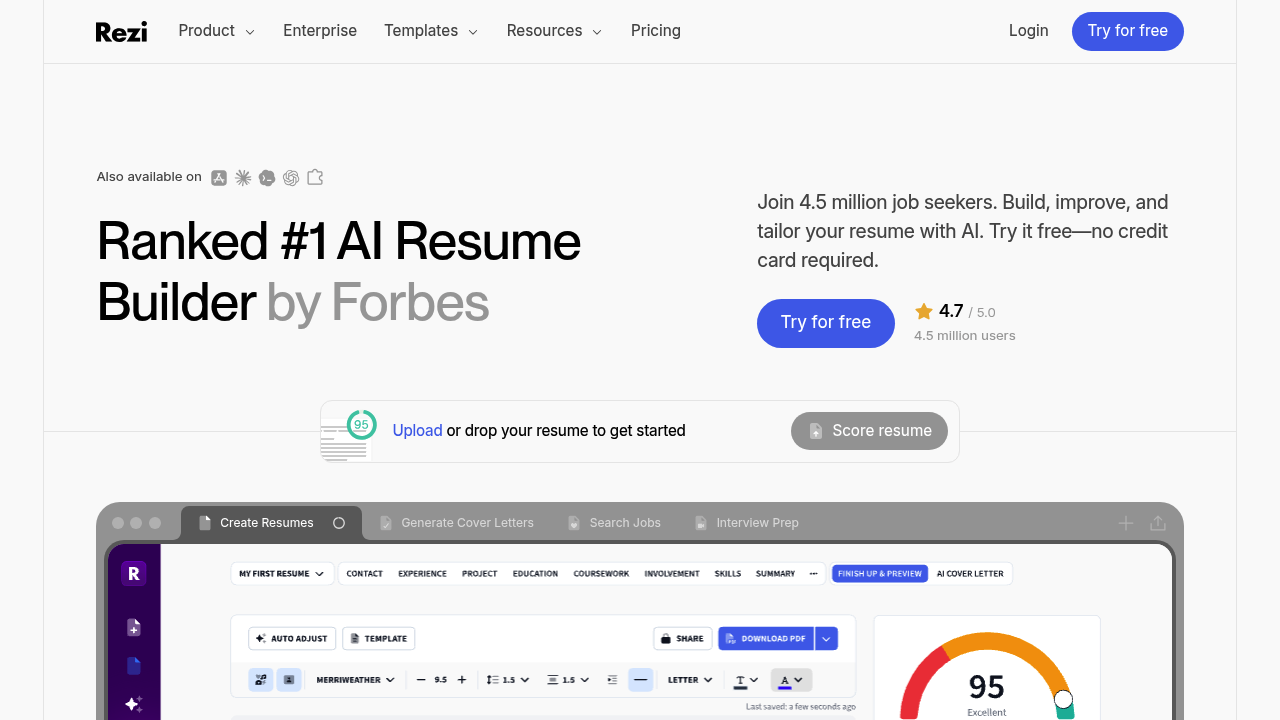Expand the Product menu
The width and height of the screenshot is (1280, 720).
216,31
